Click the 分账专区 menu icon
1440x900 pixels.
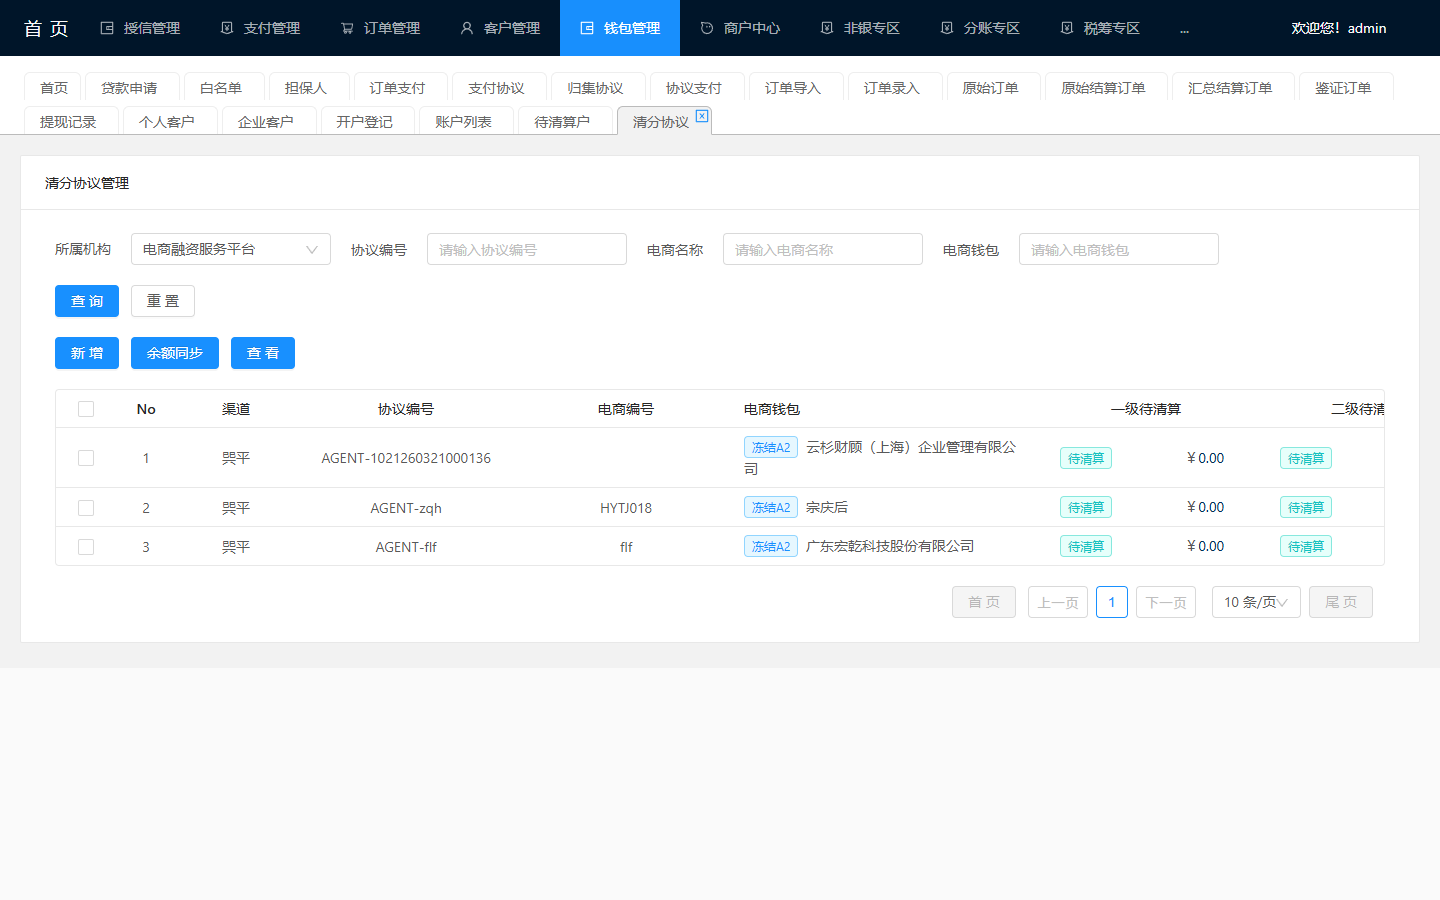coord(947,28)
